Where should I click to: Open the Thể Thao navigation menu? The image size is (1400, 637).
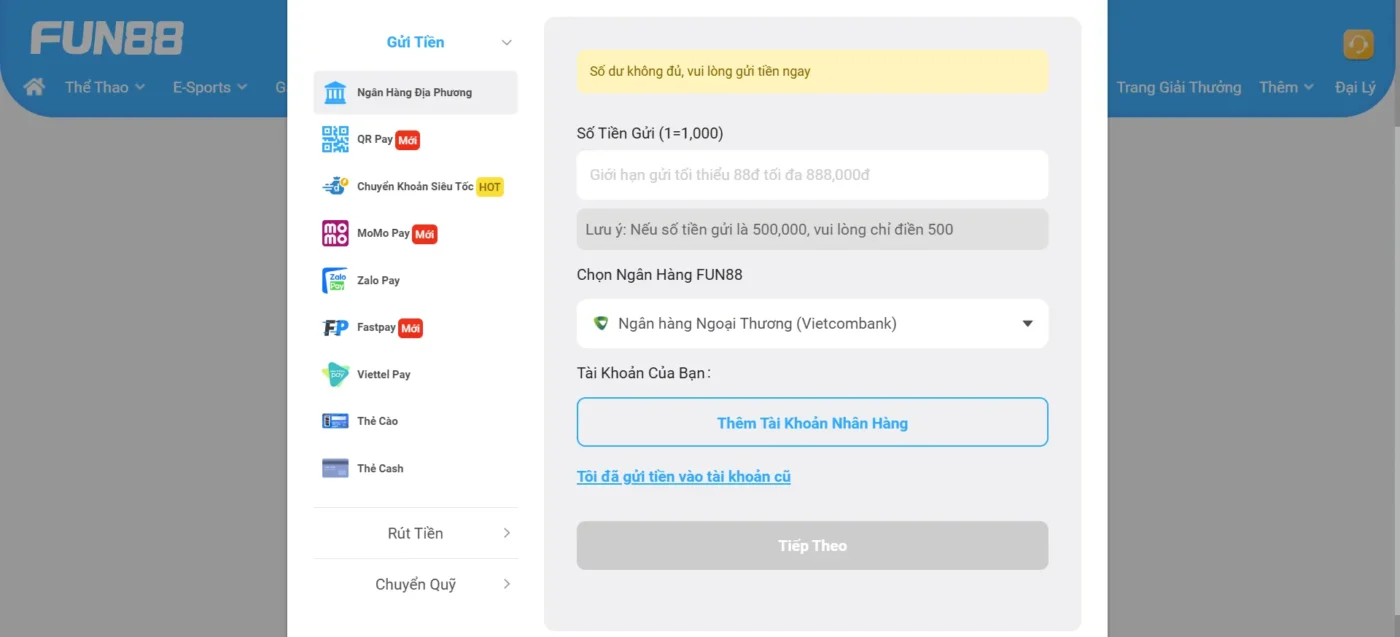[x=105, y=87]
